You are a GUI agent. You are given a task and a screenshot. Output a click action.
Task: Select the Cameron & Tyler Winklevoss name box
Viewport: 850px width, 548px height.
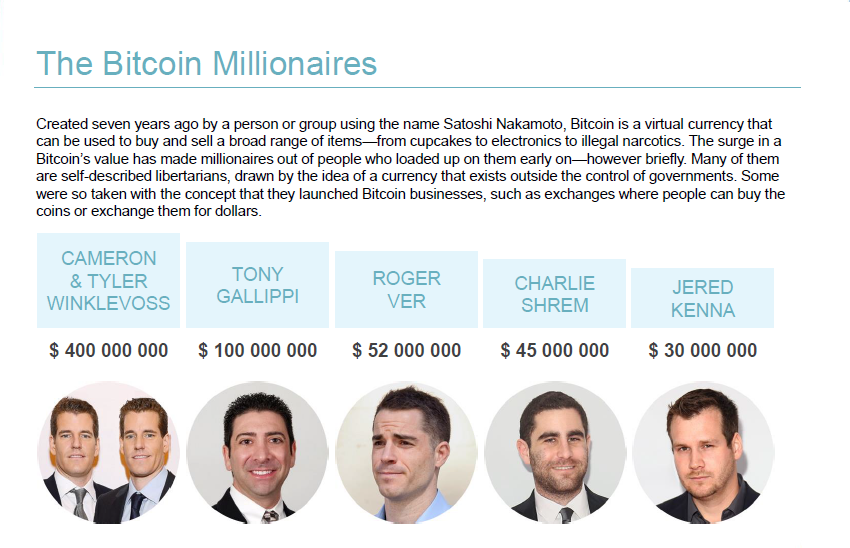(108, 280)
